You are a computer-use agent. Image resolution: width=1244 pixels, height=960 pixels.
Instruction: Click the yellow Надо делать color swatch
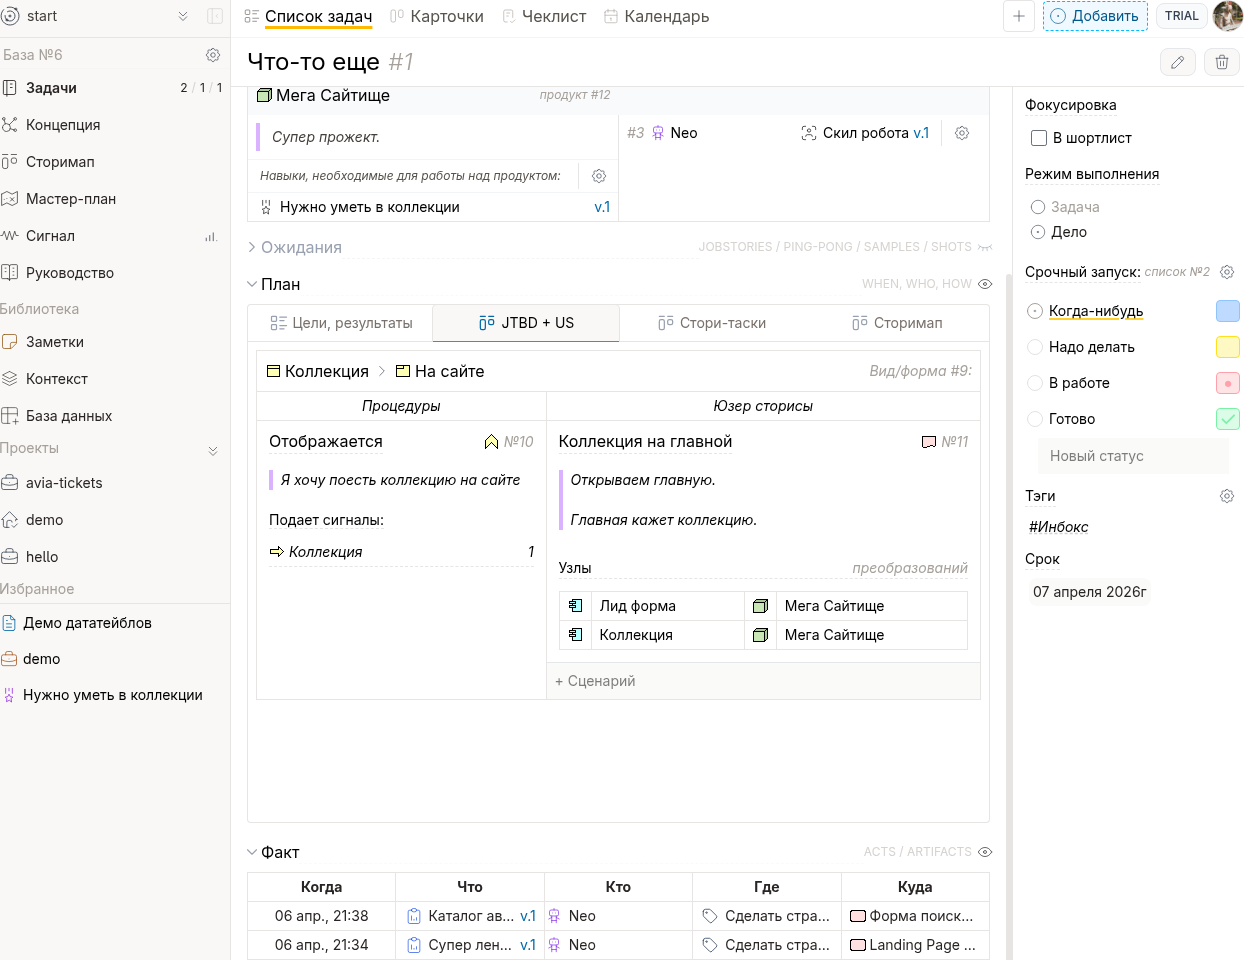coord(1227,347)
